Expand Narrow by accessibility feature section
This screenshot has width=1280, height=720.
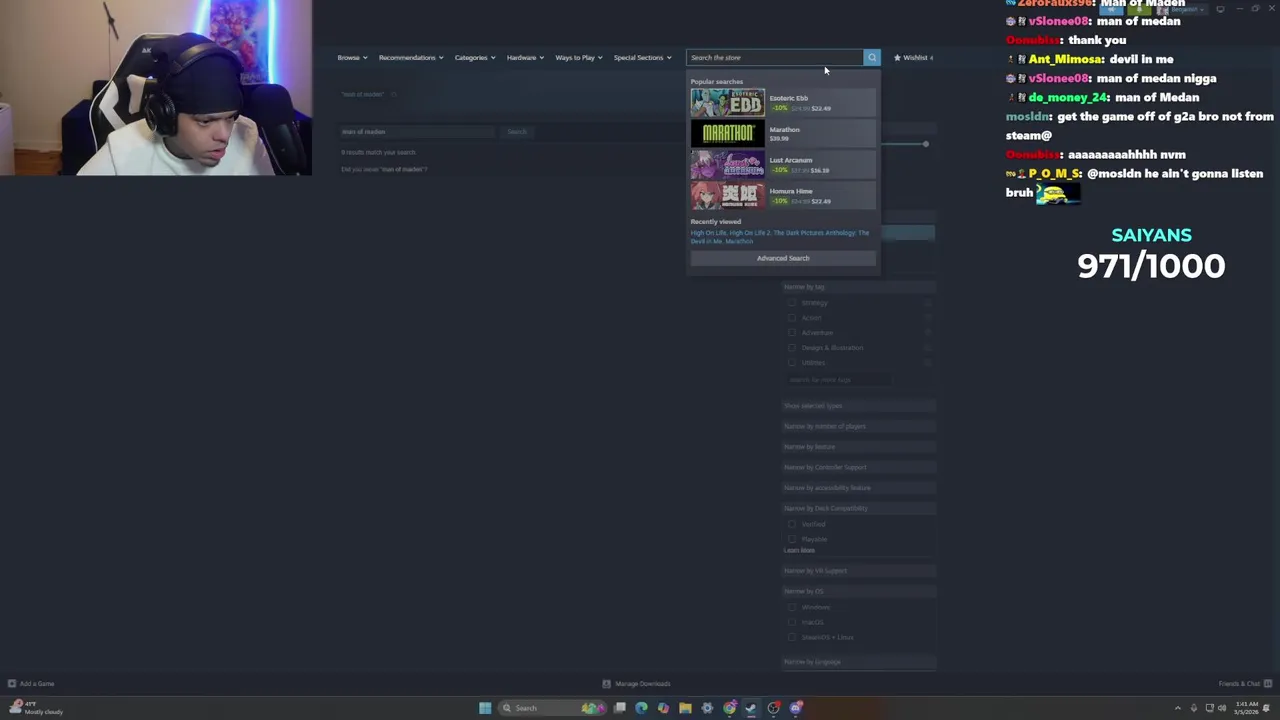point(859,488)
